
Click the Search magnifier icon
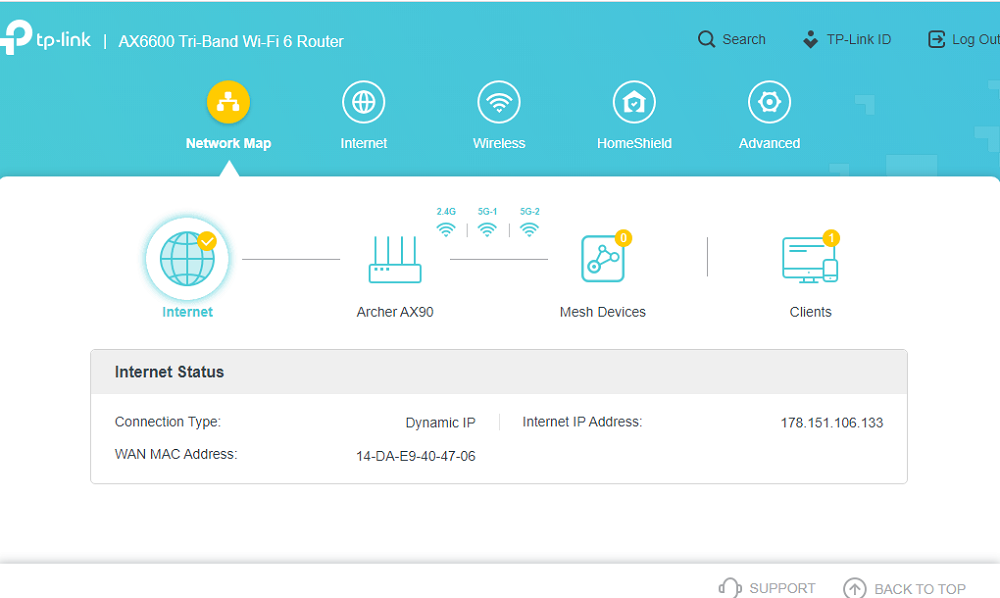(x=706, y=40)
